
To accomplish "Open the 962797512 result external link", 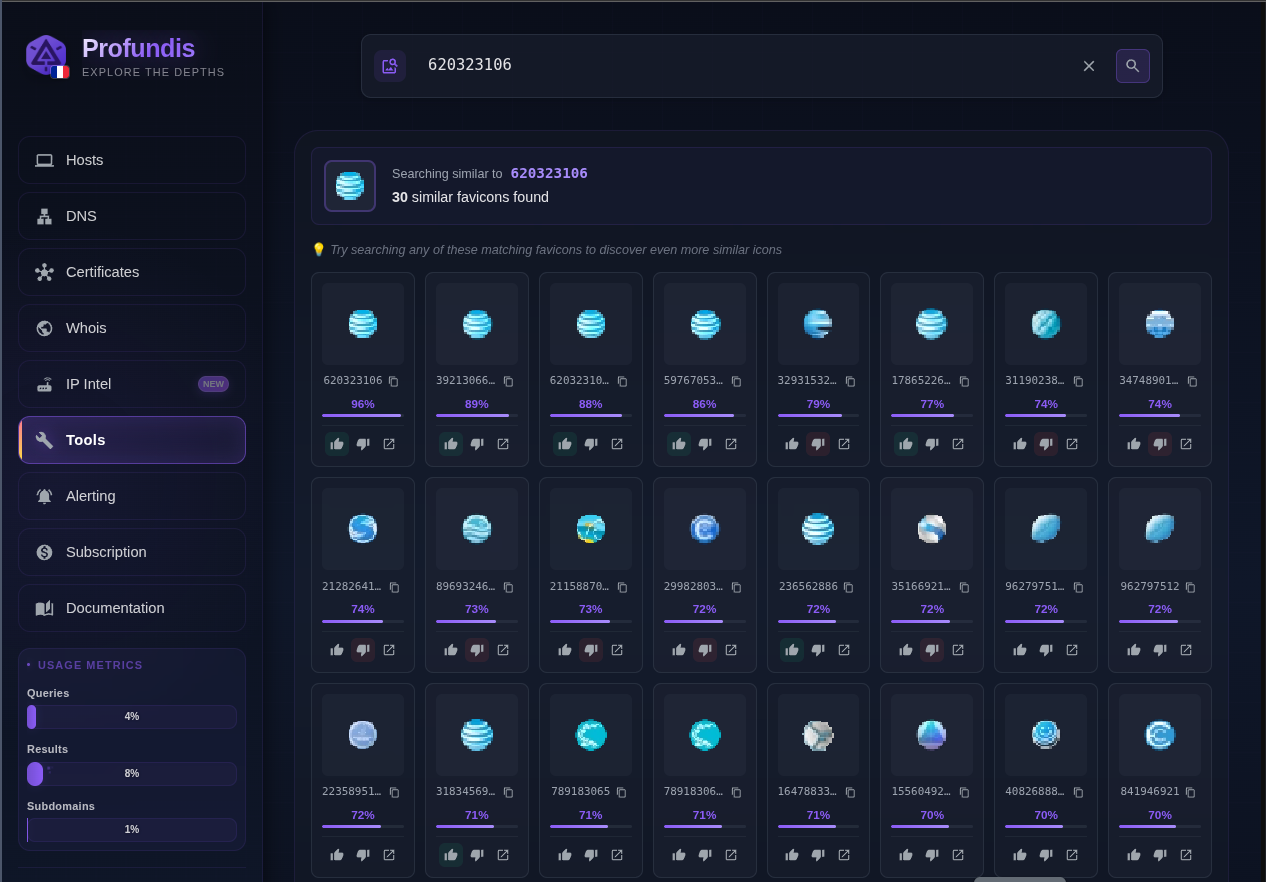I will (1186, 650).
